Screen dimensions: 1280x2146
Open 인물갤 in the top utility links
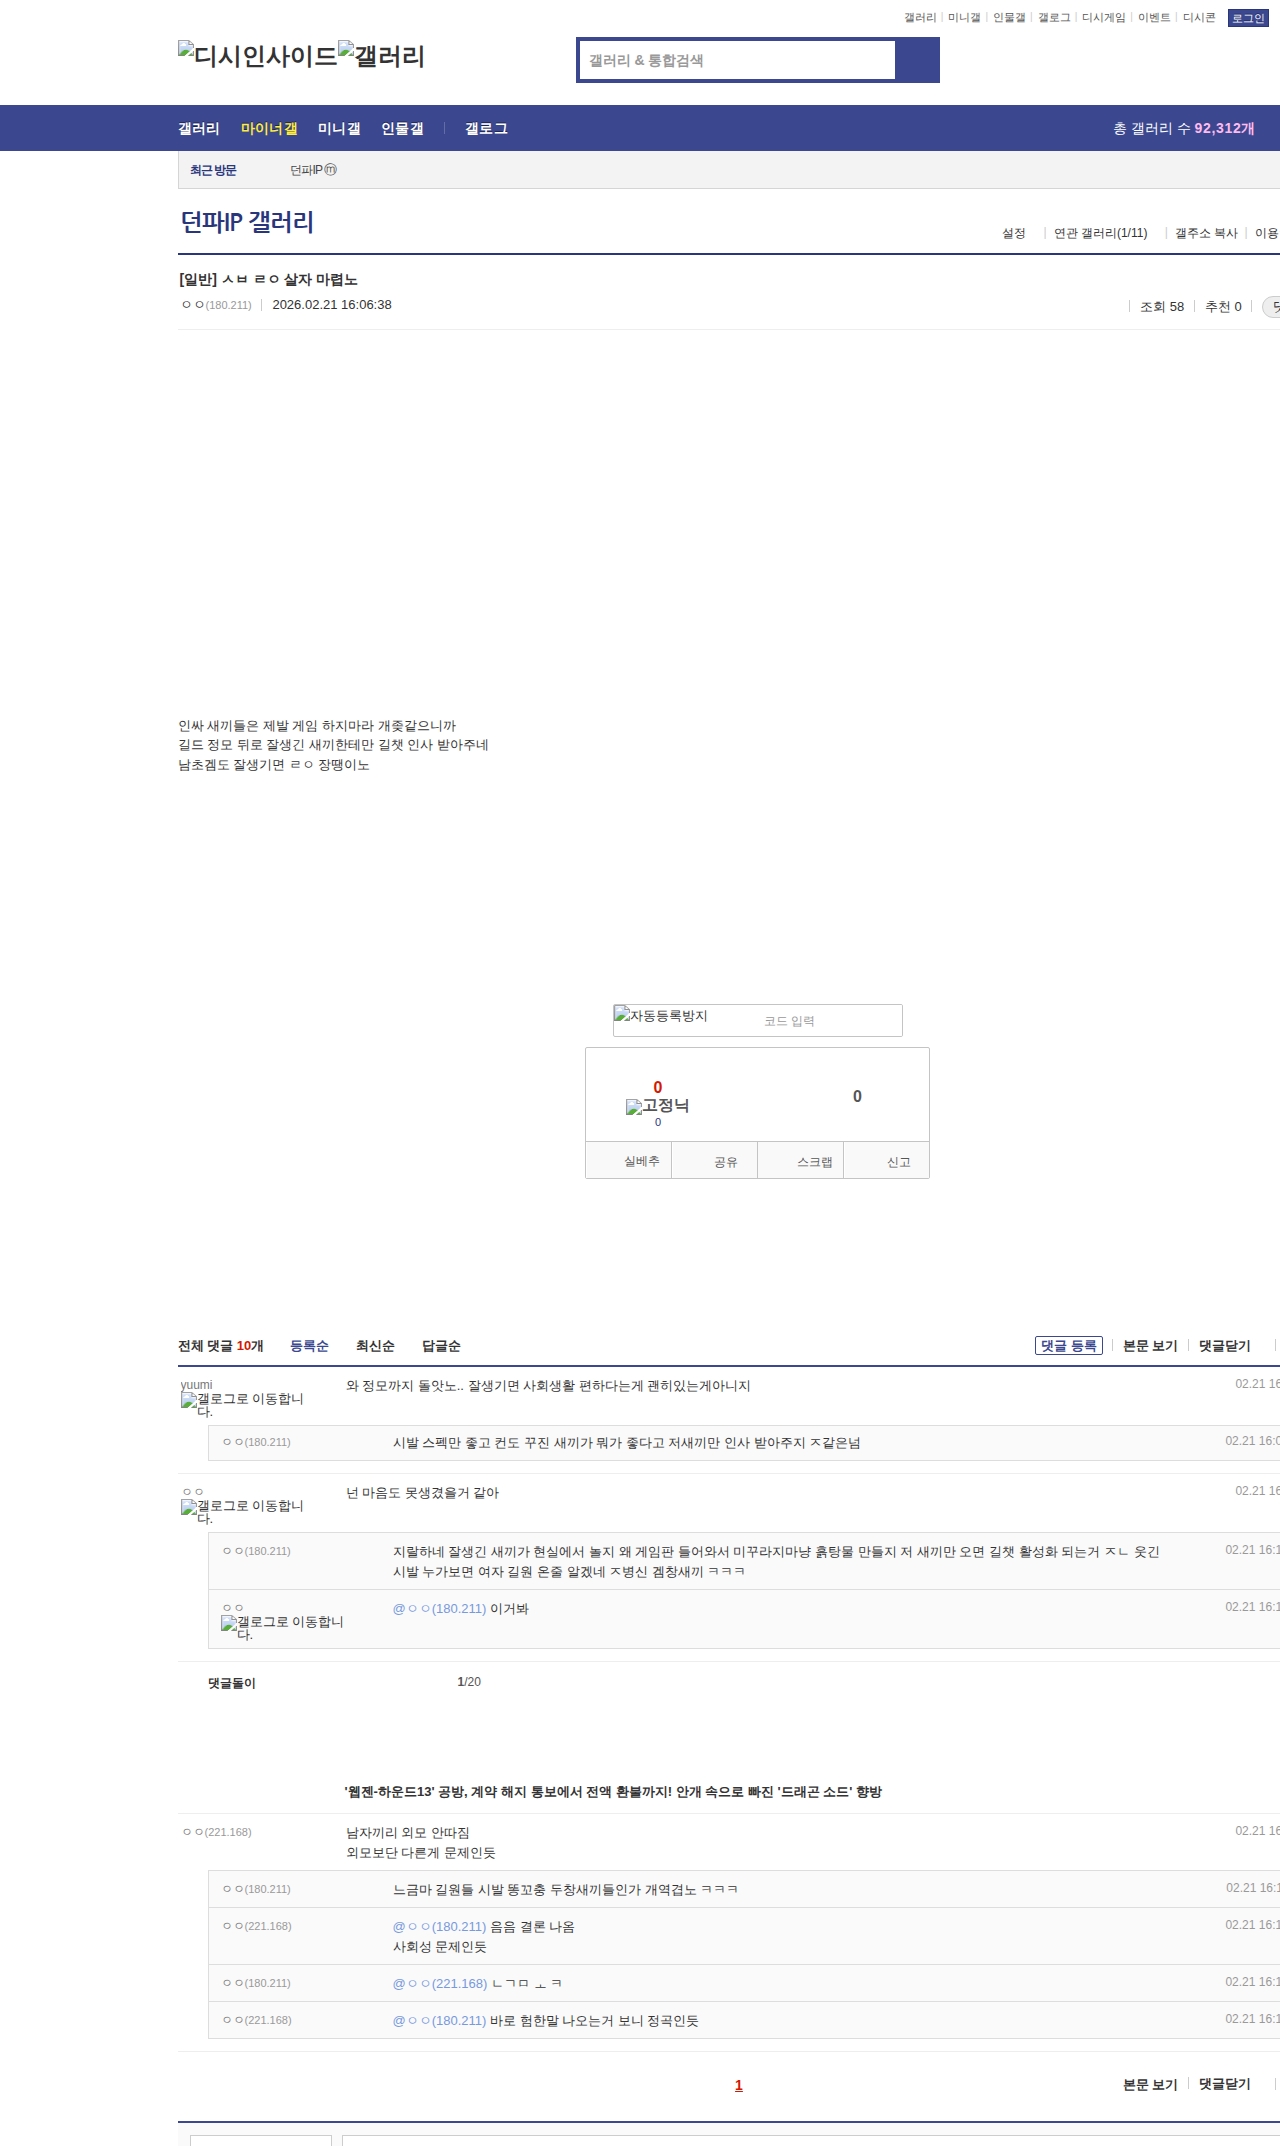(x=1009, y=18)
